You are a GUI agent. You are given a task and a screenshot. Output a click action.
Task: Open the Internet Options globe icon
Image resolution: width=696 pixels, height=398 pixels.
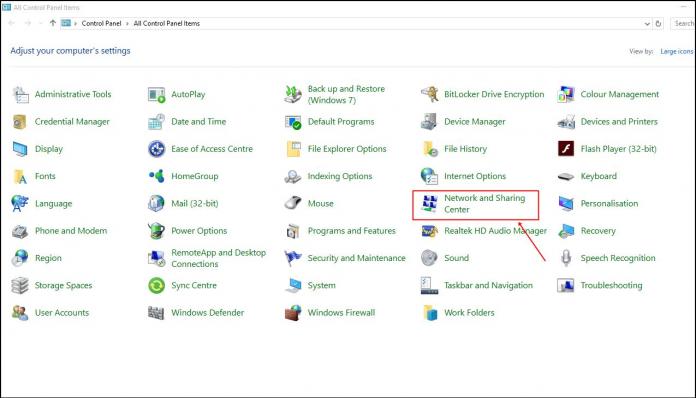pyautogui.click(x=429, y=176)
